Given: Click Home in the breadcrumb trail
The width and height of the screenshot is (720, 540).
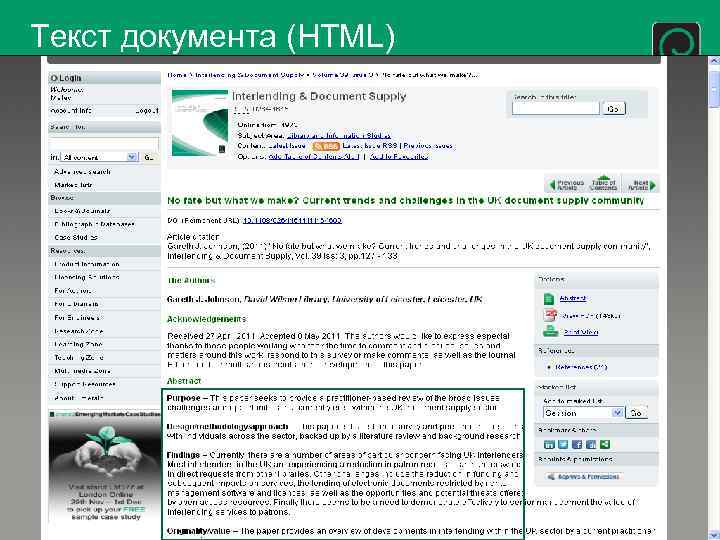Looking at the screenshot, I should tap(177, 75).
